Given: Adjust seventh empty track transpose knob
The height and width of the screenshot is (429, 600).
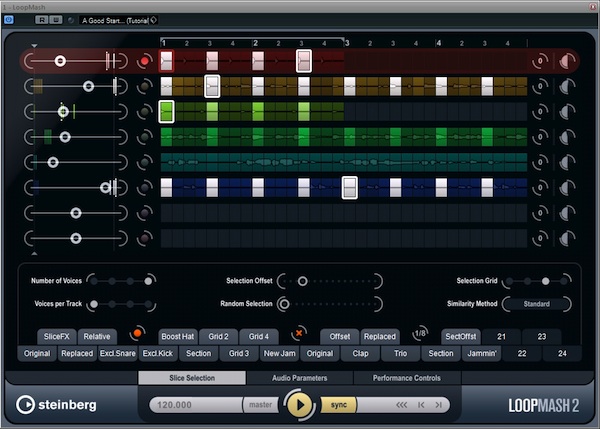Looking at the screenshot, I should click(x=540, y=213).
